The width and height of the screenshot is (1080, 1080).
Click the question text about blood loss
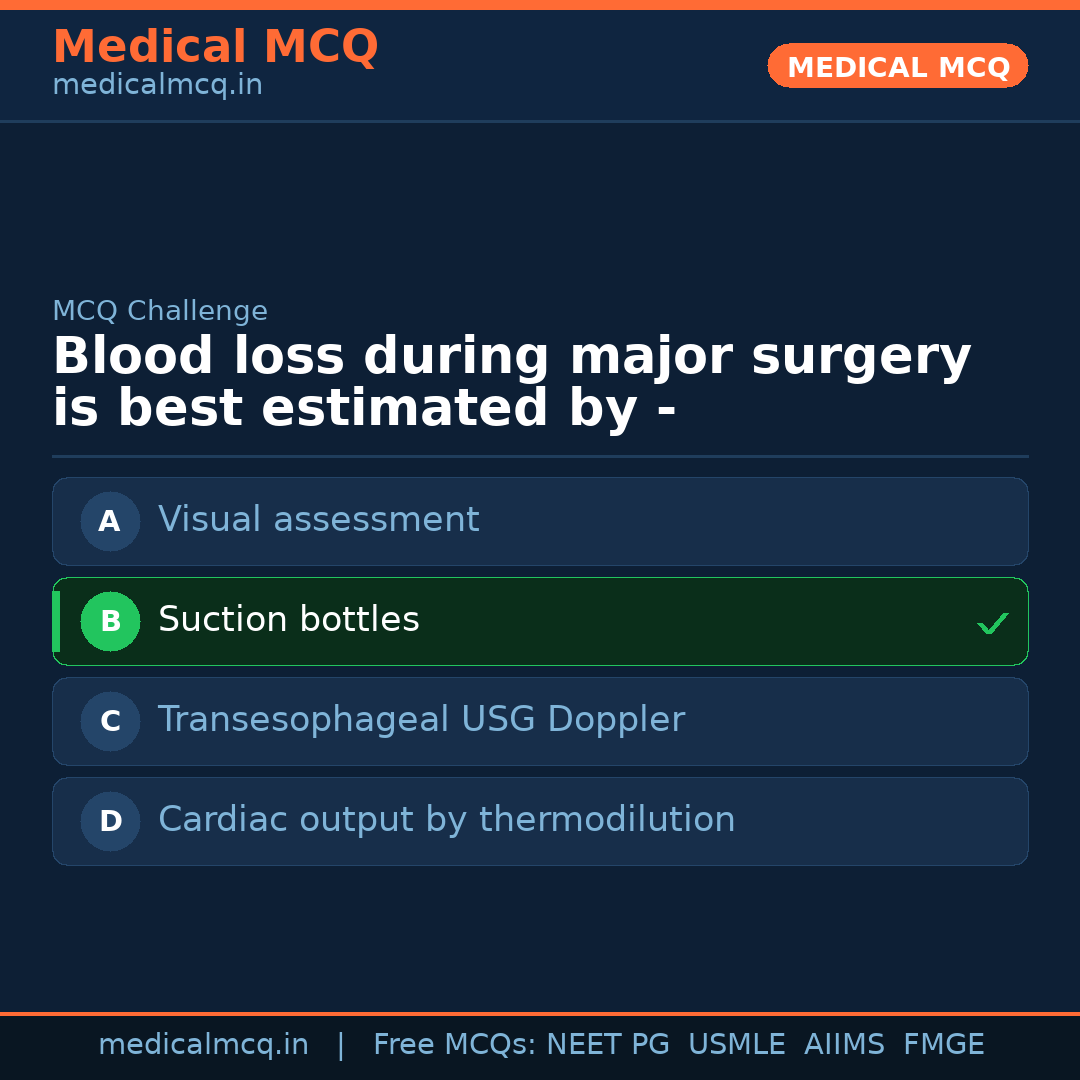(512, 380)
